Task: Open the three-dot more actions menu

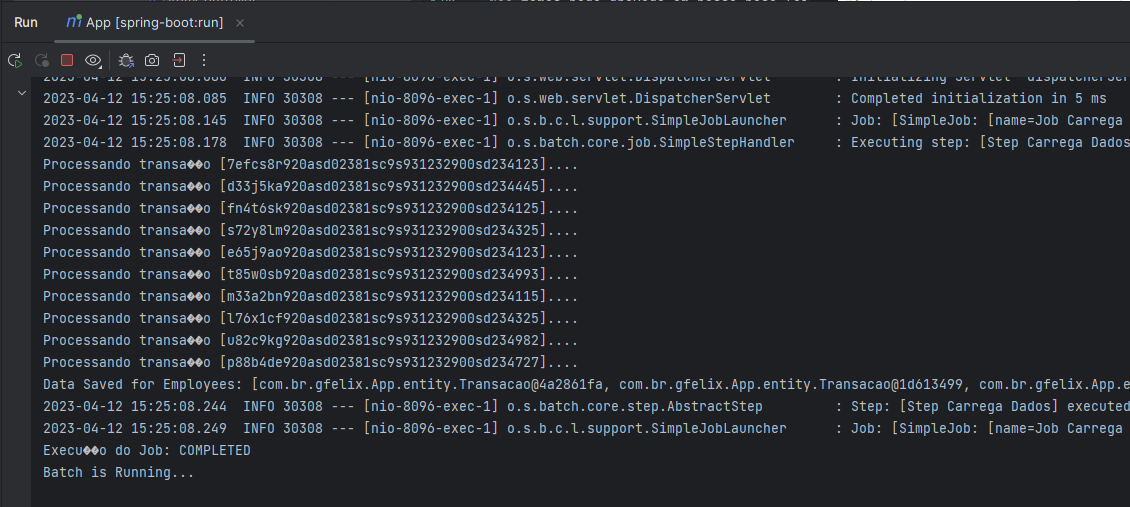Action: click(204, 60)
